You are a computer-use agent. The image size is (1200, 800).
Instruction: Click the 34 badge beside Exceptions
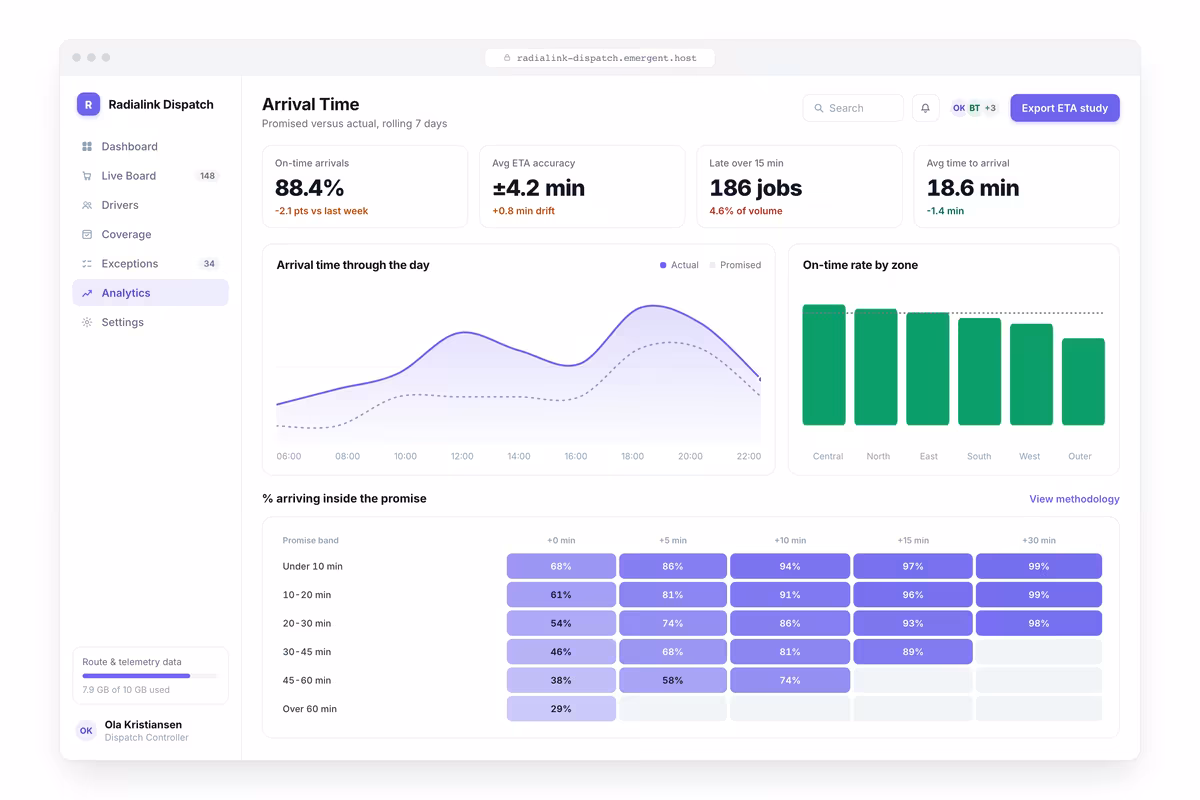(x=209, y=264)
